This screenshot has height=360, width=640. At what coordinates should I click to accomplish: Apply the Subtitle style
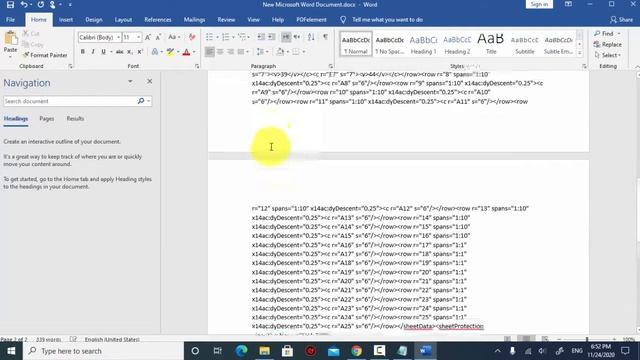click(524, 44)
